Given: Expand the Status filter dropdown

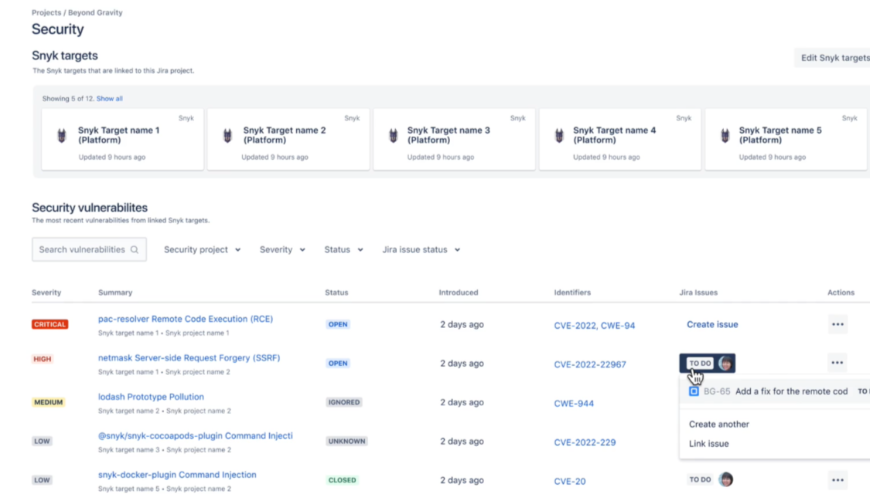Looking at the screenshot, I should (x=343, y=250).
